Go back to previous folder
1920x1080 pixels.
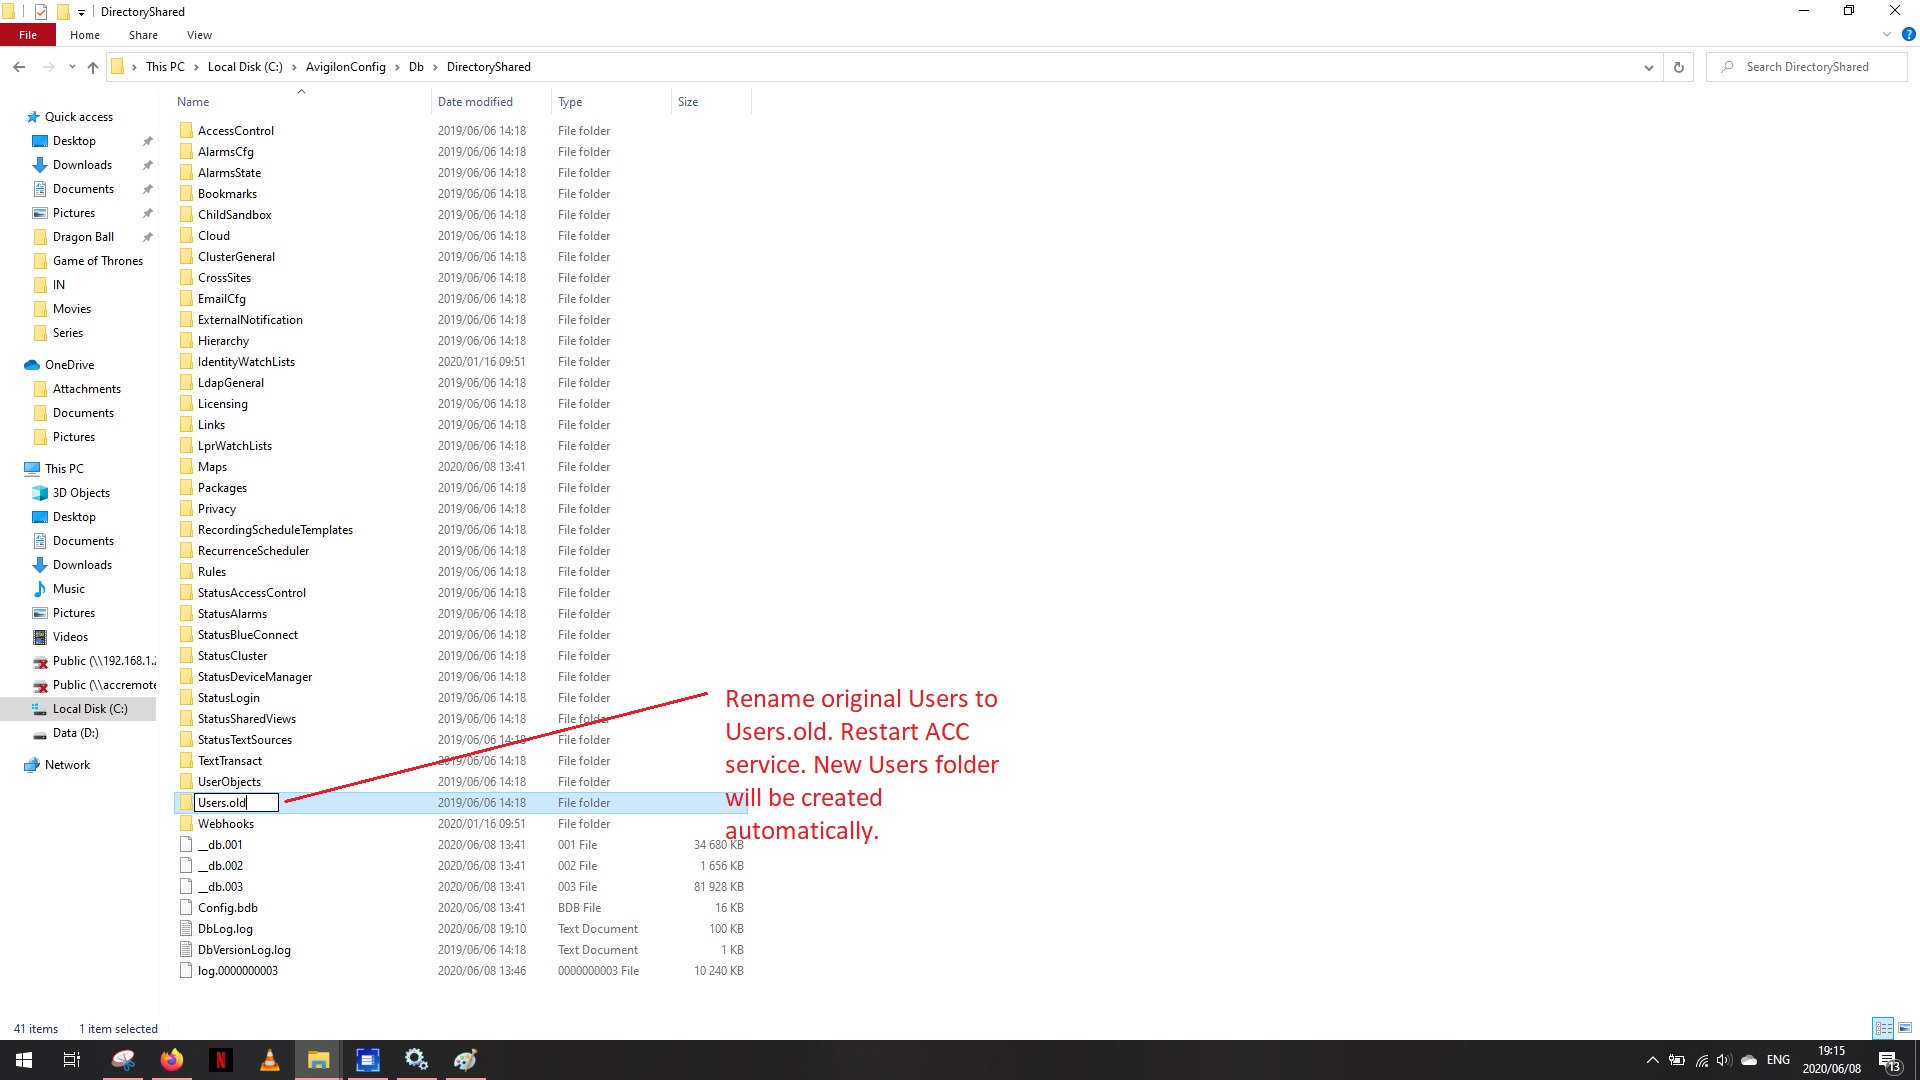click(19, 67)
